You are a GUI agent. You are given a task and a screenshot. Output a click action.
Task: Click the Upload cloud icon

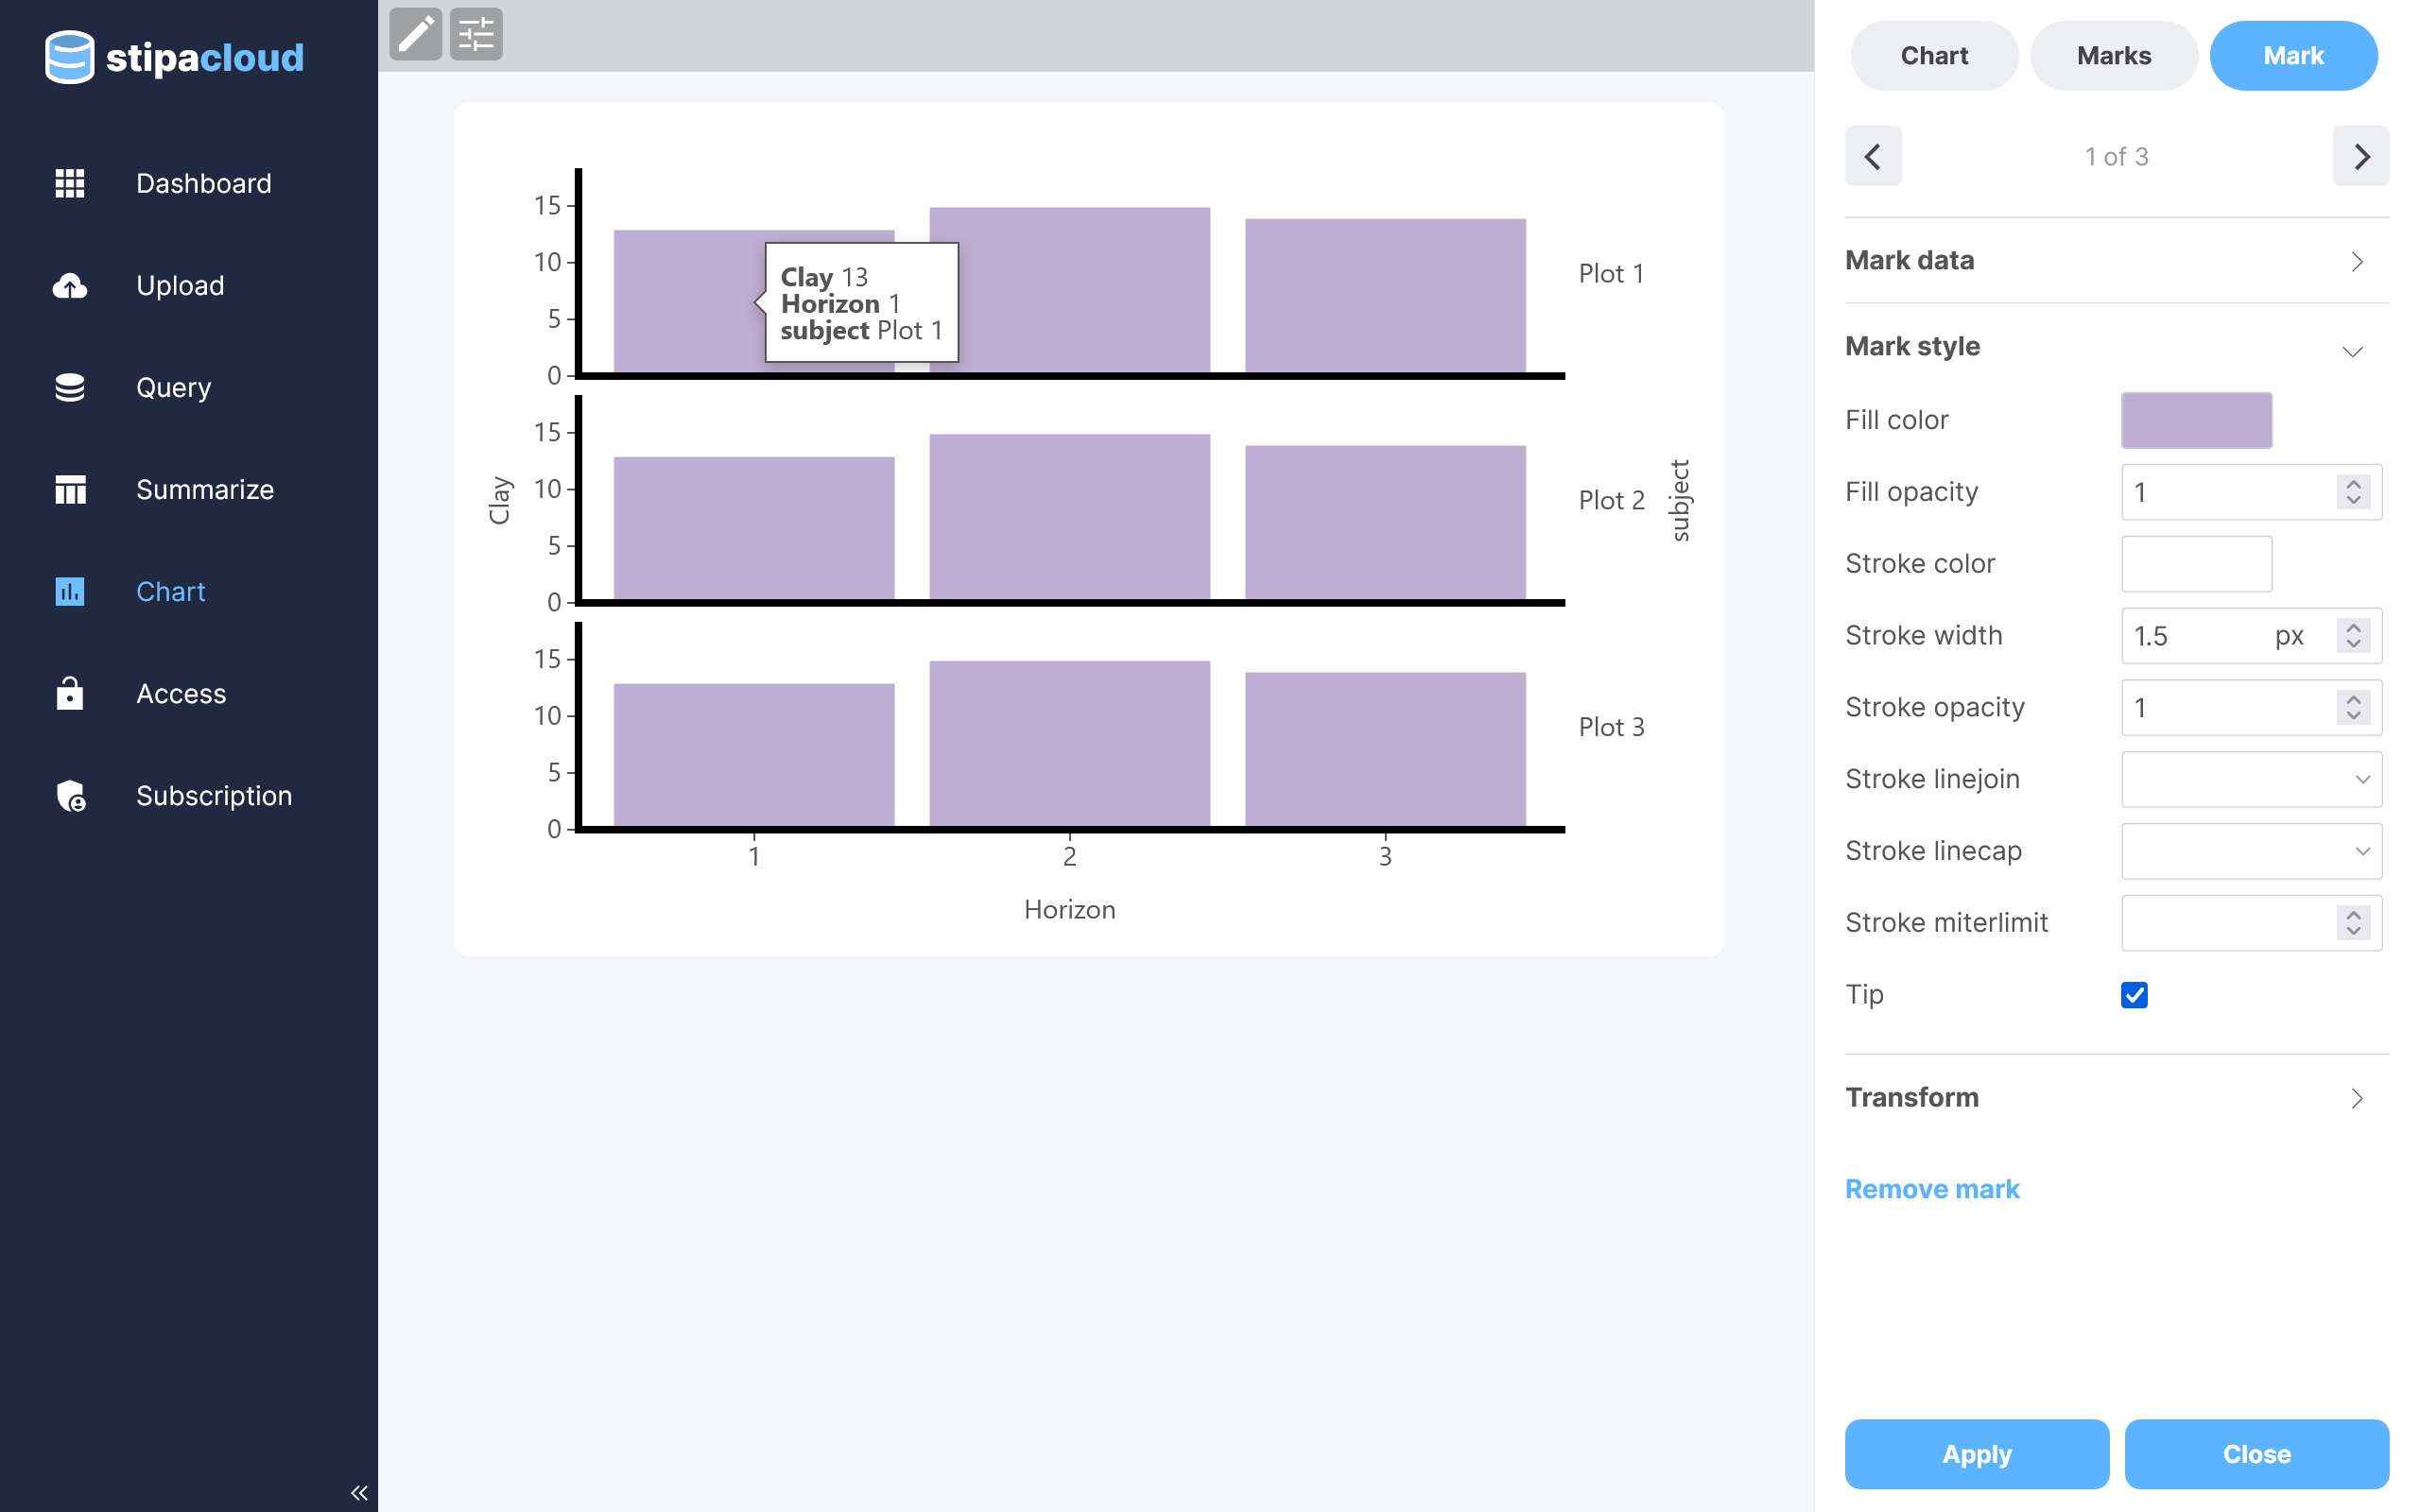click(x=69, y=286)
